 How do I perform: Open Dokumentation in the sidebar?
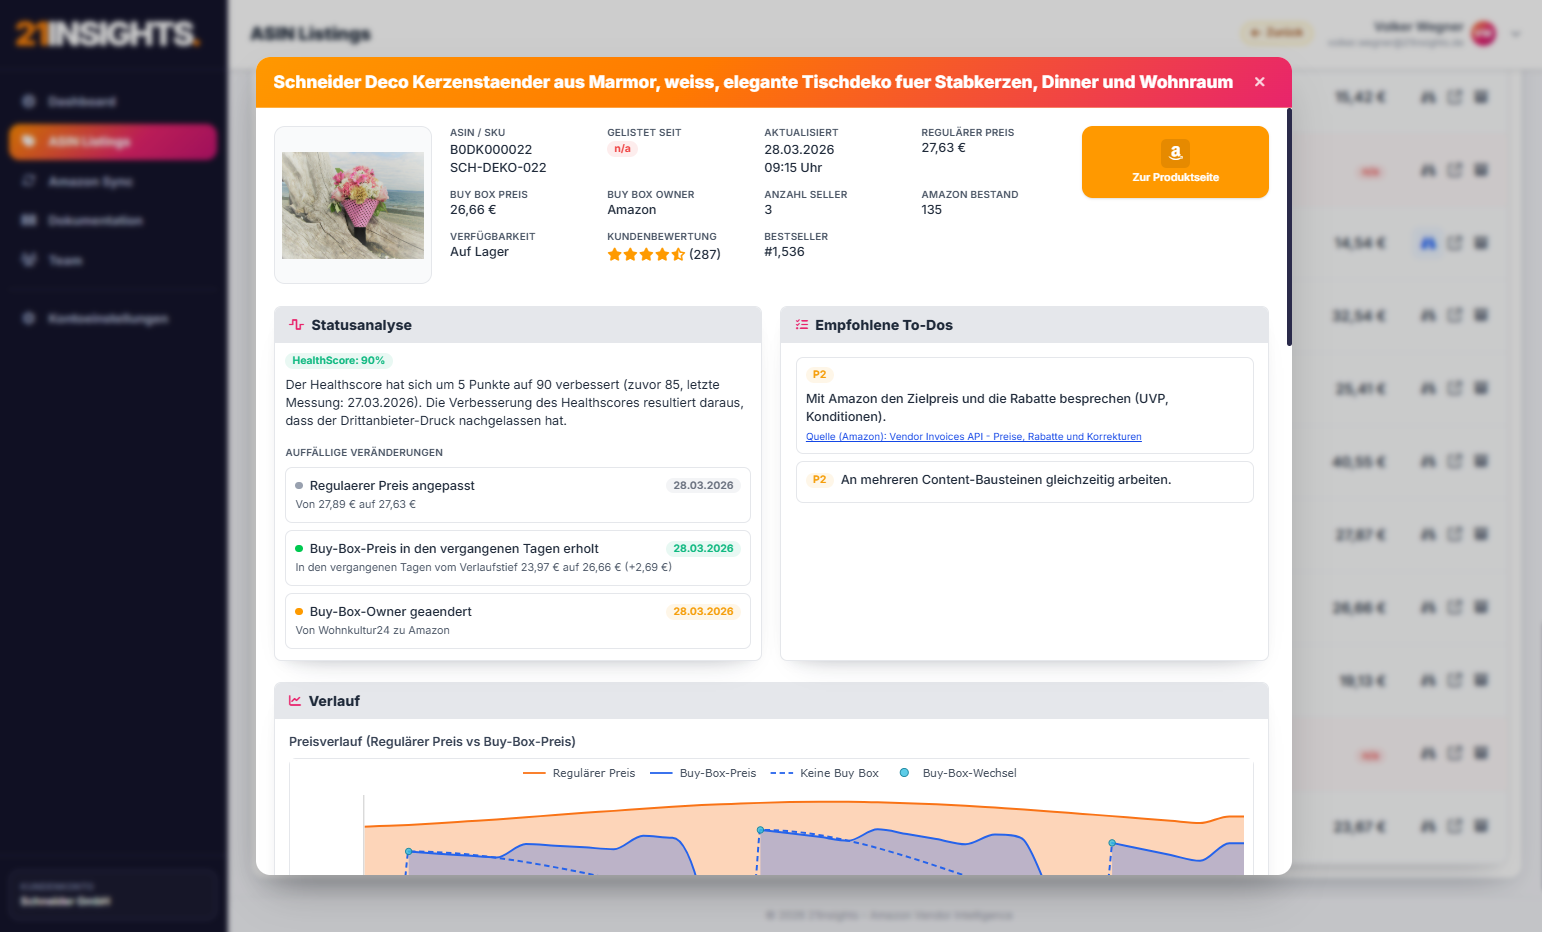tap(113, 220)
